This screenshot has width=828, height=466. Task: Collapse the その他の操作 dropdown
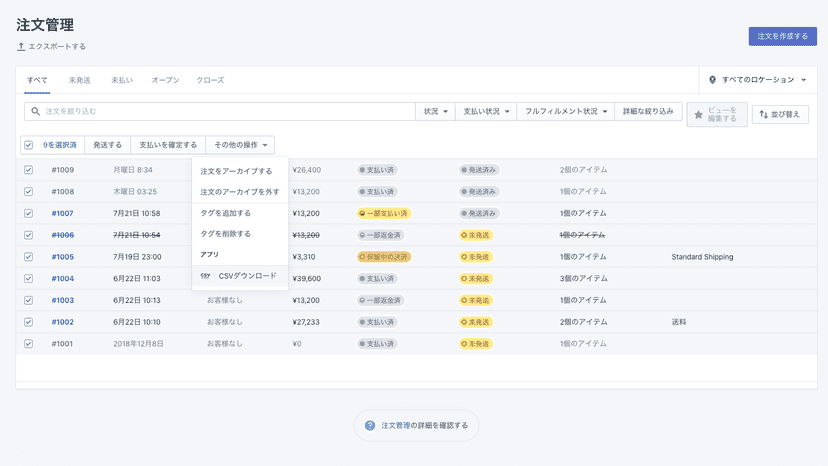pyautogui.click(x=240, y=145)
